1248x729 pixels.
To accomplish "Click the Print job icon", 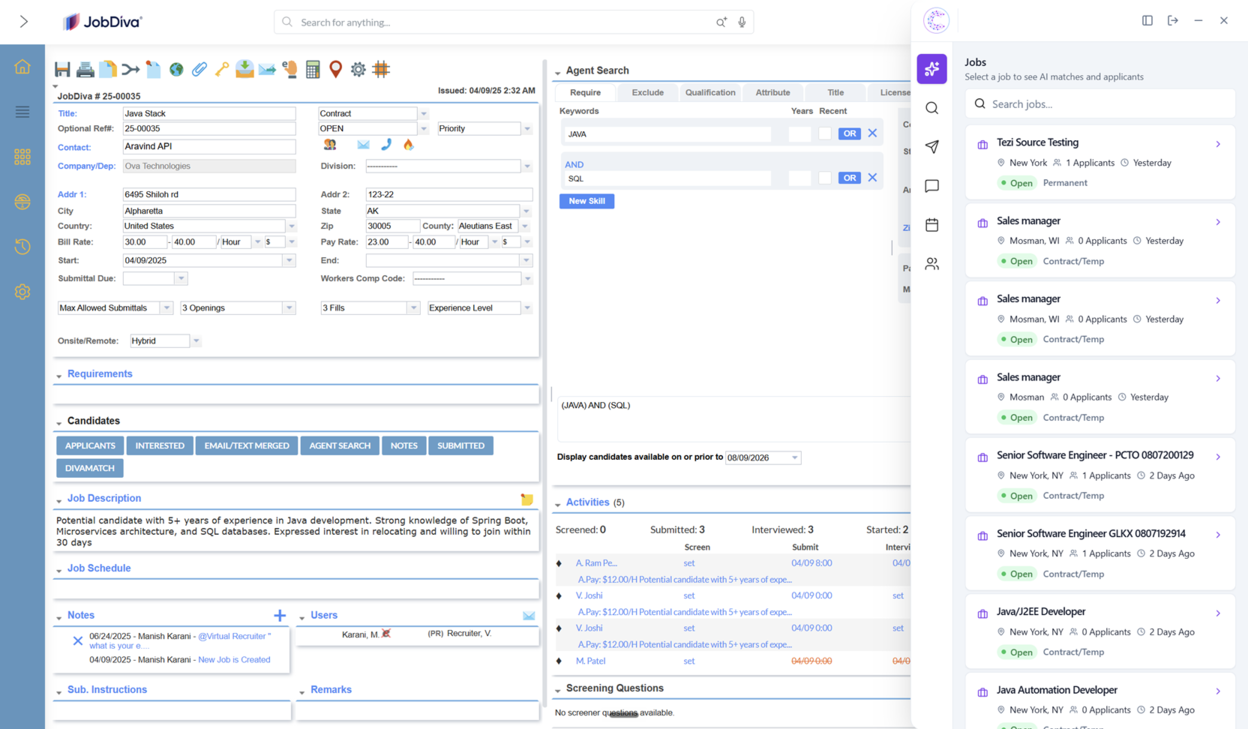I will (x=85, y=69).
